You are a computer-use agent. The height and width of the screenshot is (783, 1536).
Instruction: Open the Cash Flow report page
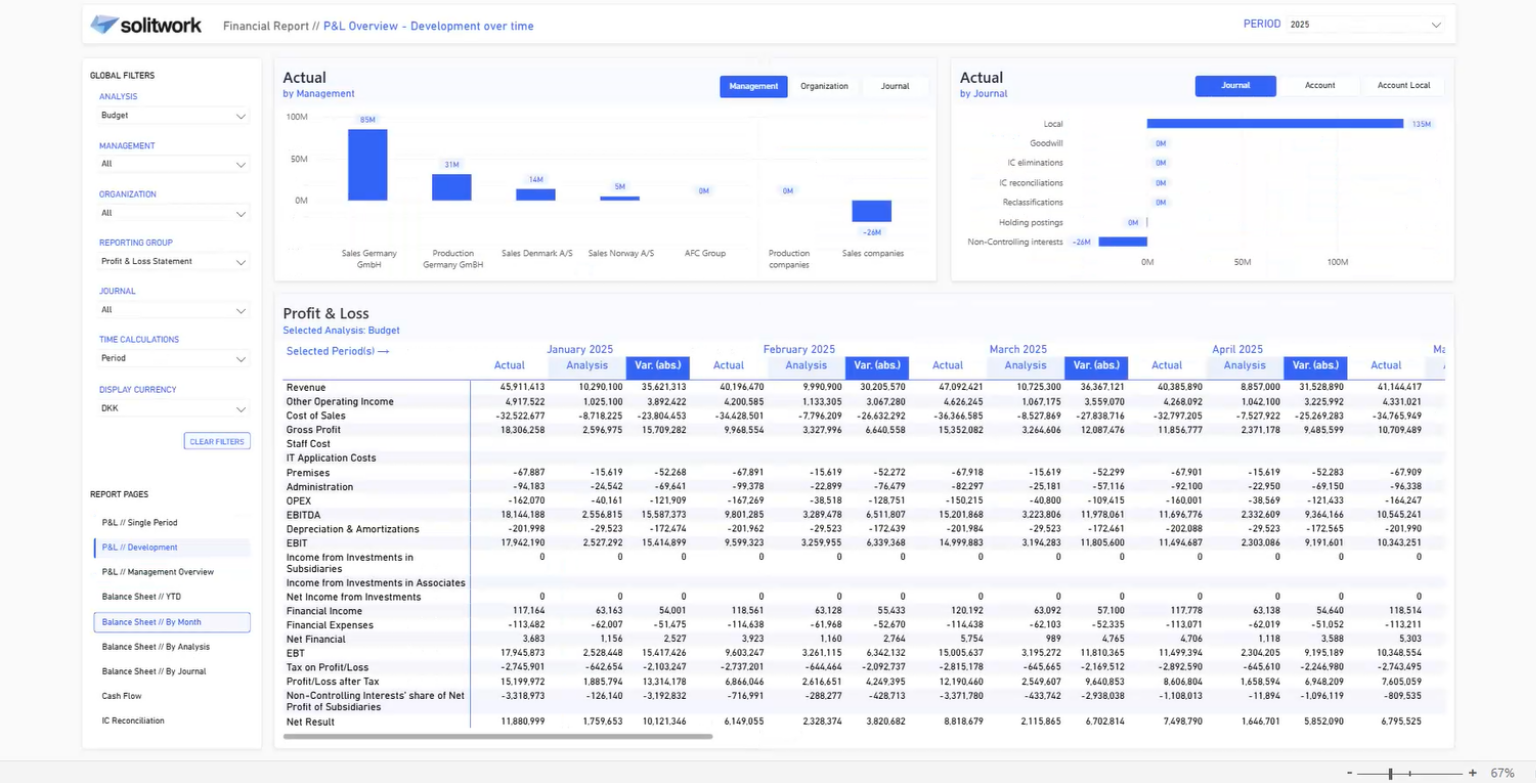coord(122,696)
